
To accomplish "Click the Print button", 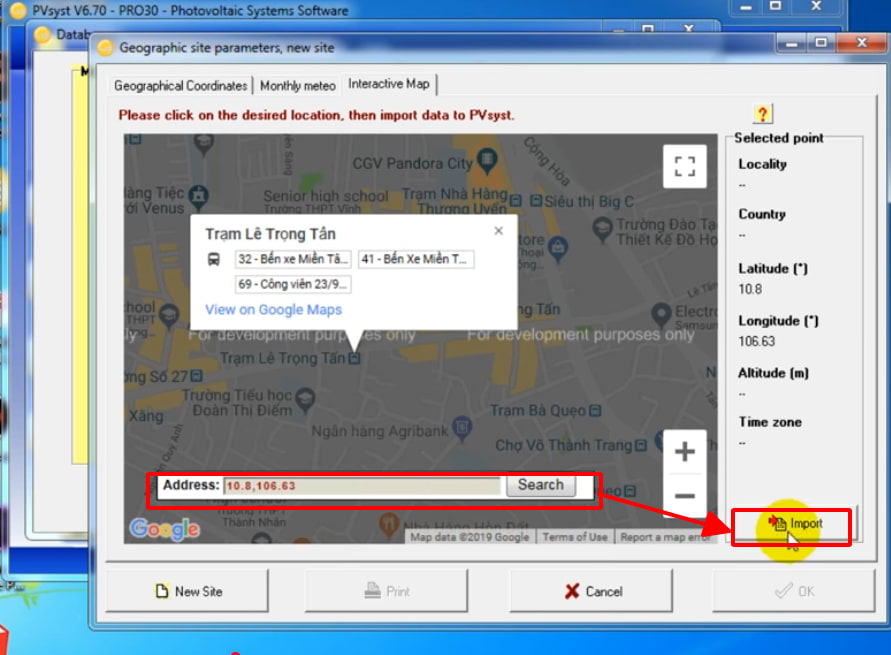I will (x=386, y=591).
